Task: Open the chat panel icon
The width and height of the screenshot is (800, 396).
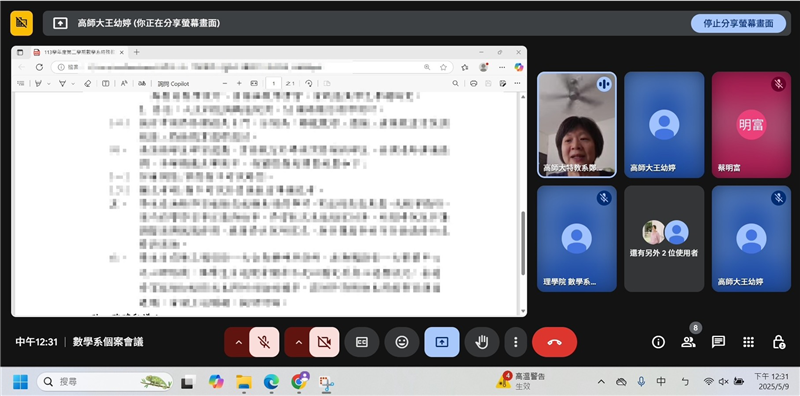Action: [x=718, y=342]
